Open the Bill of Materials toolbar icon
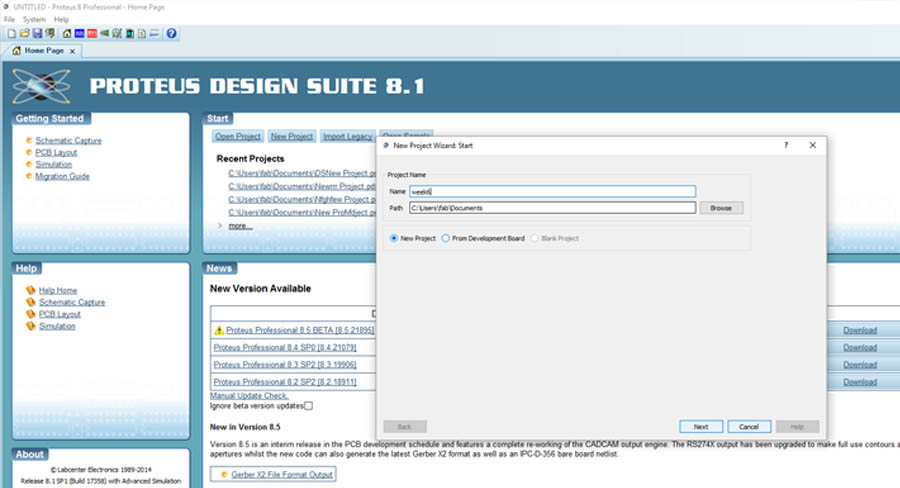The image size is (900, 488). coord(142,34)
